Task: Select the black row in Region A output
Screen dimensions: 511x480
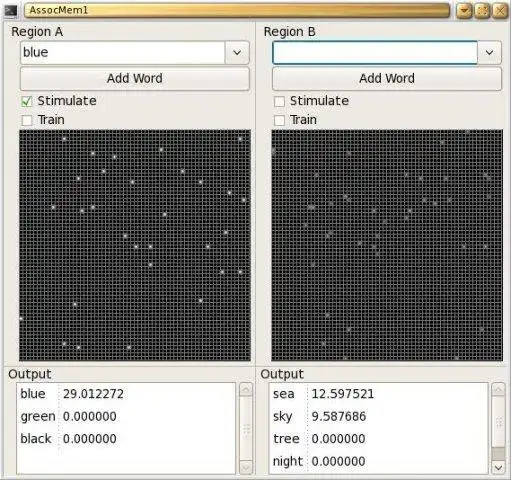Action: pyautogui.click(x=126, y=439)
